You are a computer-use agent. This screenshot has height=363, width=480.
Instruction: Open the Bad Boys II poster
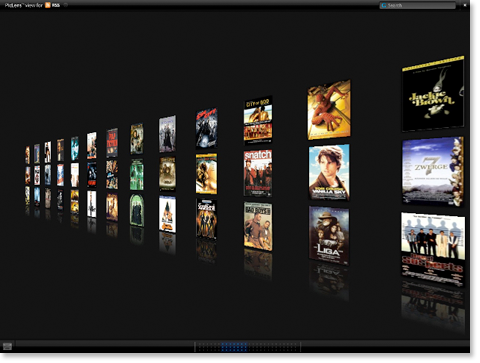pos(258,226)
